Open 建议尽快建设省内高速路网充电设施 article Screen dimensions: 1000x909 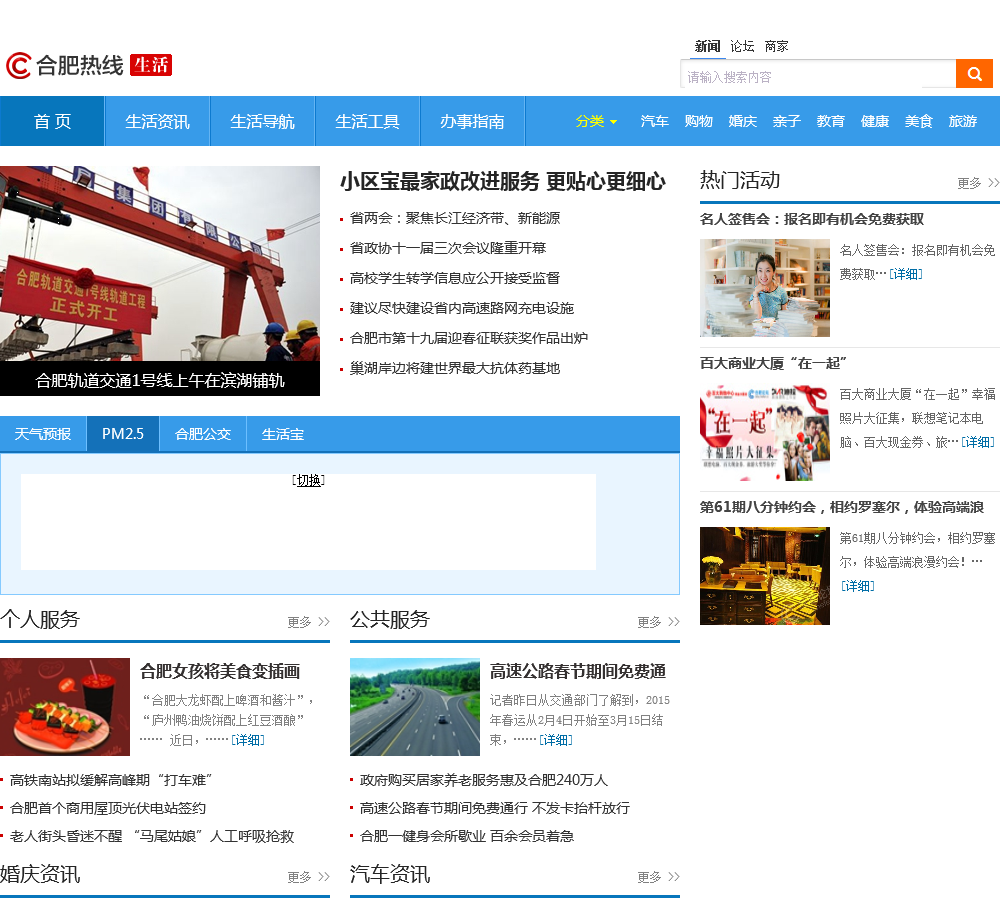(x=462, y=308)
